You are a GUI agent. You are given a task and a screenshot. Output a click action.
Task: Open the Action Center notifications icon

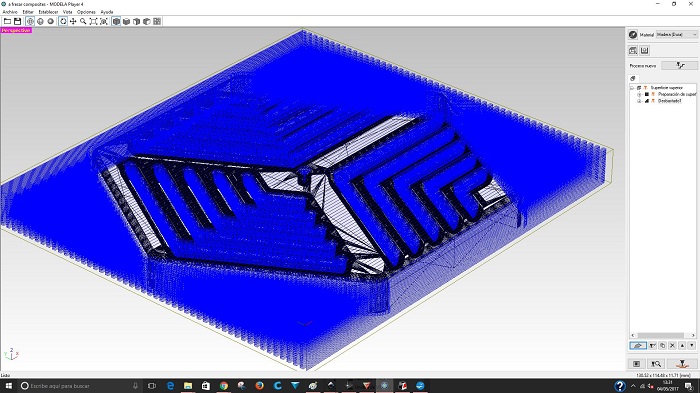point(690,386)
